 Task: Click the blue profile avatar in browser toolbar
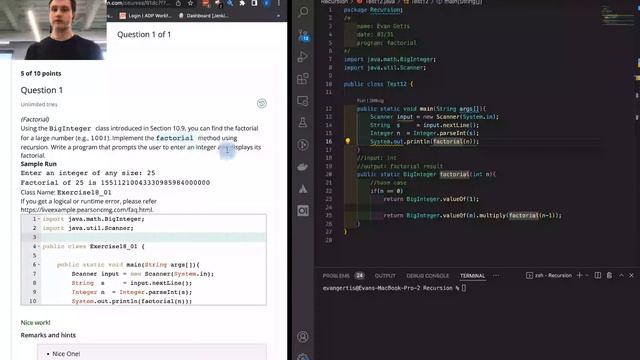pyautogui.click(x=267, y=4)
